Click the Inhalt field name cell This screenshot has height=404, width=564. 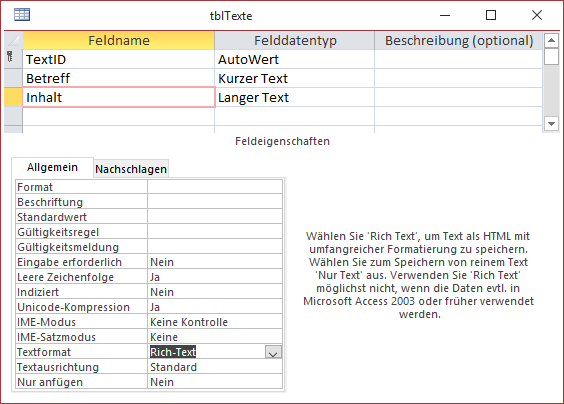[x=119, y=97]
